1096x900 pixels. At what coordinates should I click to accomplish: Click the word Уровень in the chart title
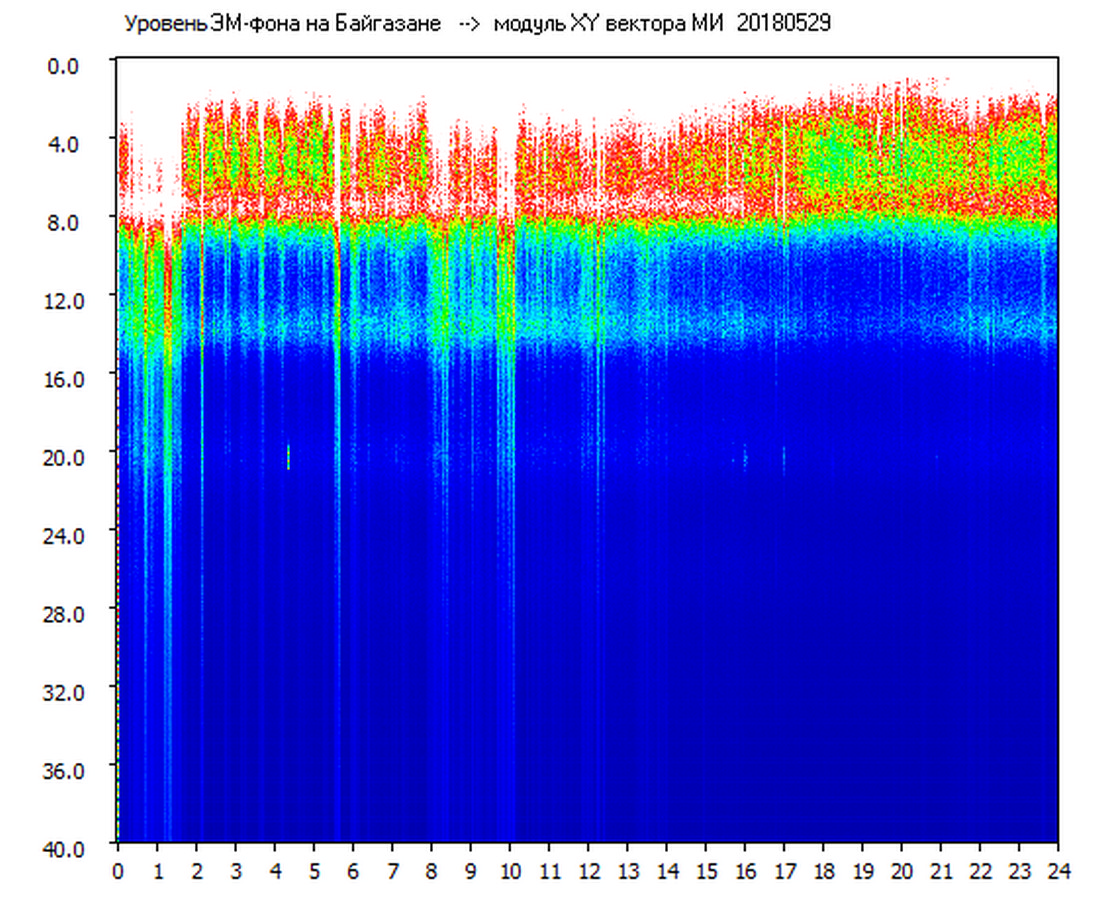[x=158, y=24]
